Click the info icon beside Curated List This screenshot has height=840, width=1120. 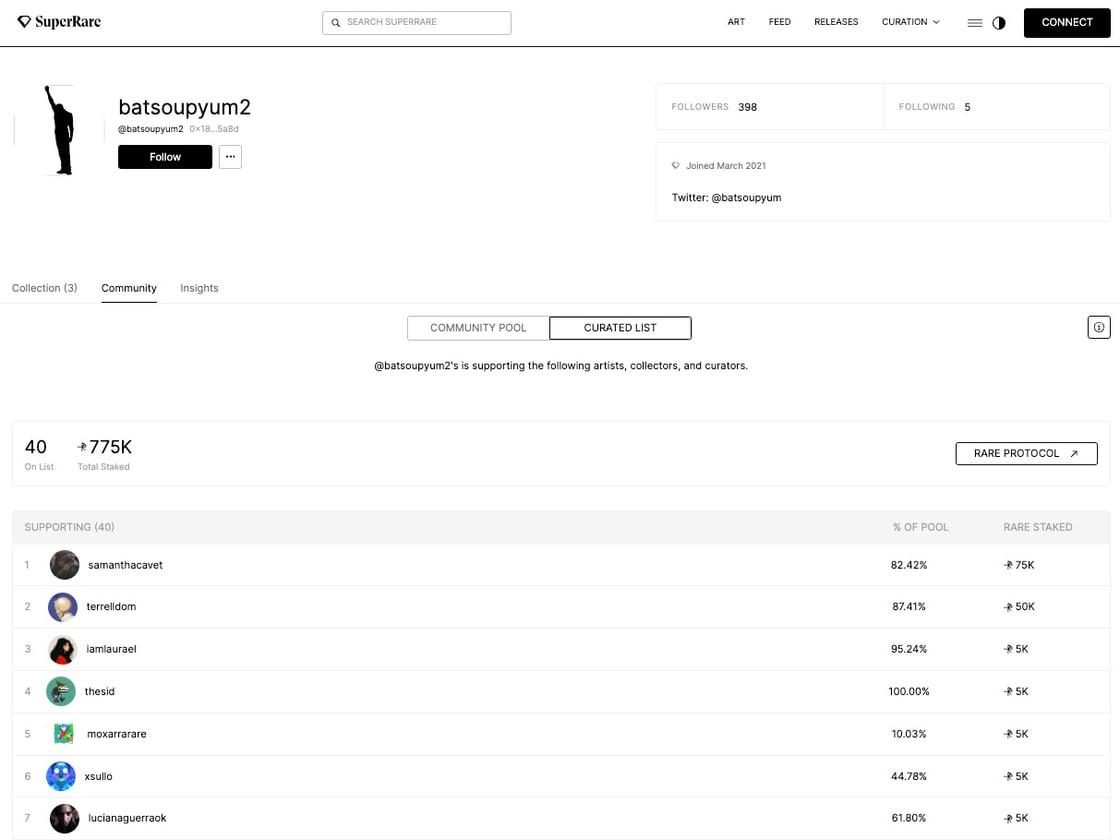[x=1098, y=327]
